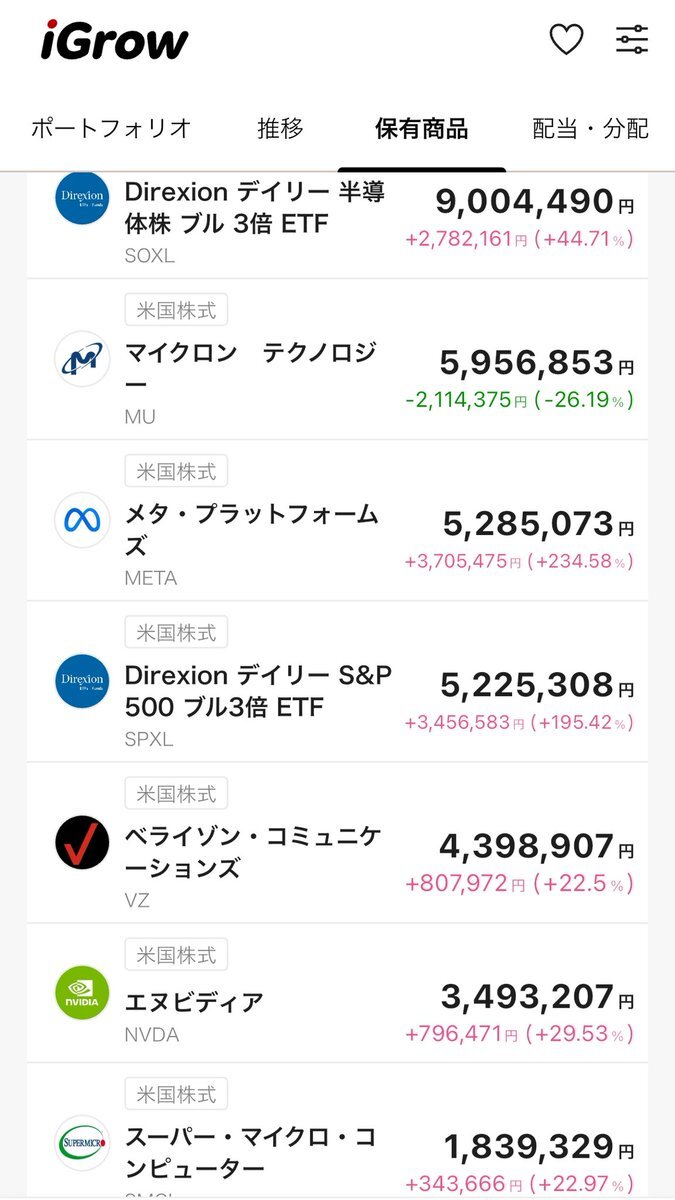The height and width of the screenshot is (1200, 675).
Task: Tap the Micron Technology logo icon
Action: (x=82, y=358)
